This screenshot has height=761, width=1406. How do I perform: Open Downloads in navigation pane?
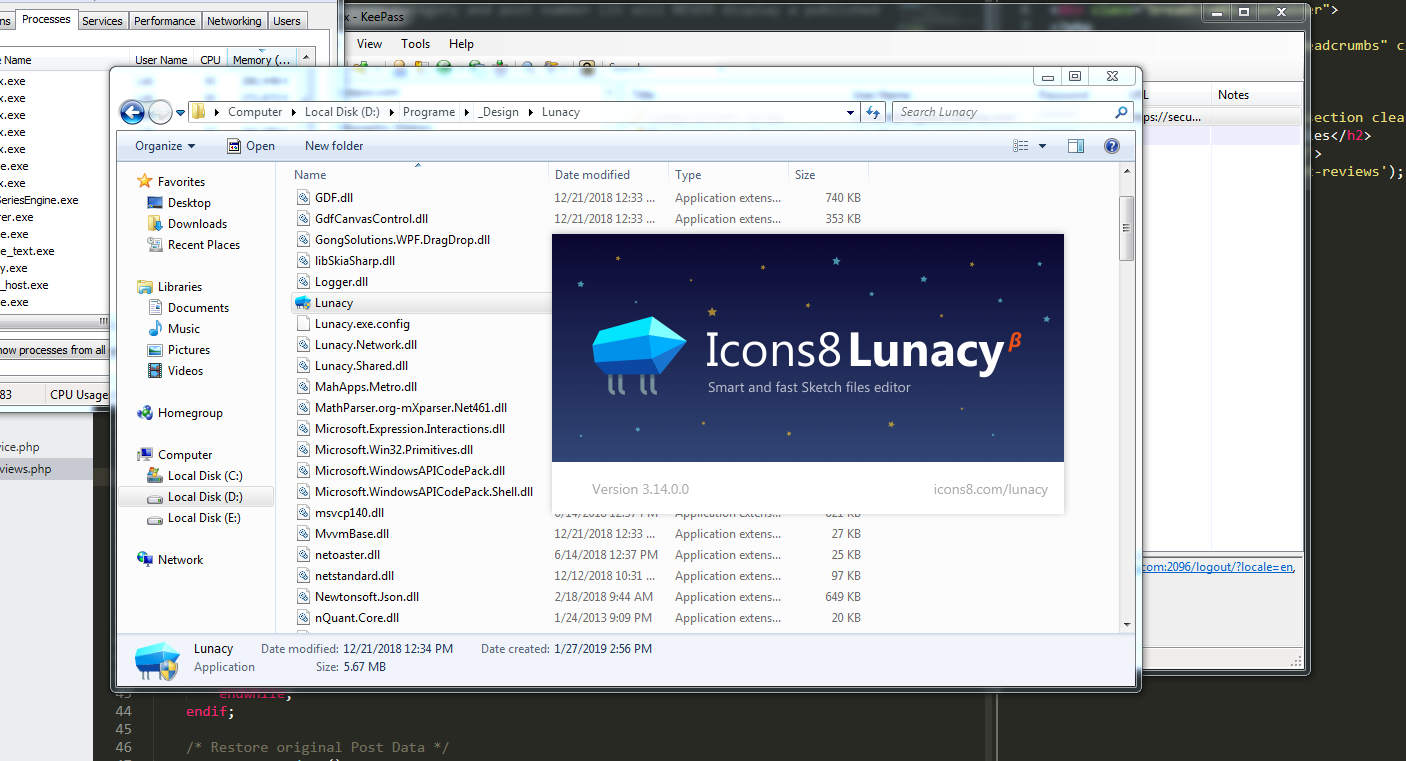pos(197,224)
